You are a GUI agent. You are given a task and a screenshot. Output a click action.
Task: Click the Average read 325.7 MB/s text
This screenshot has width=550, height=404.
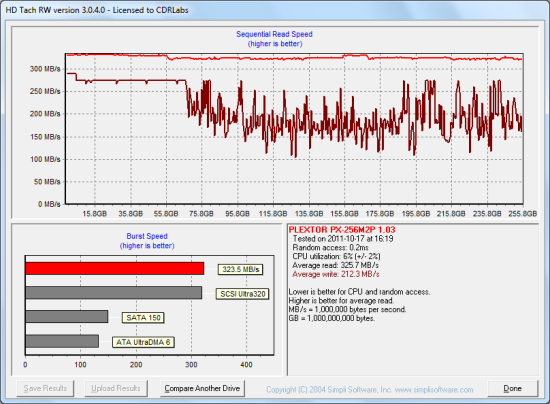335,265
